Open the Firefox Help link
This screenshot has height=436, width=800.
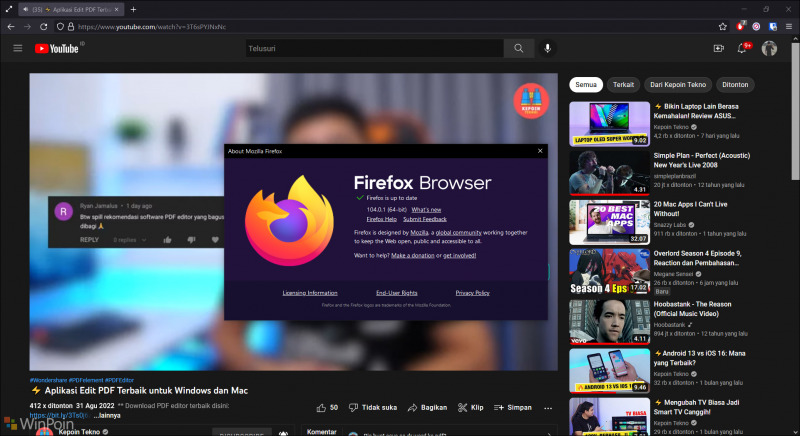pyautogui.click(x=381, y=219)
